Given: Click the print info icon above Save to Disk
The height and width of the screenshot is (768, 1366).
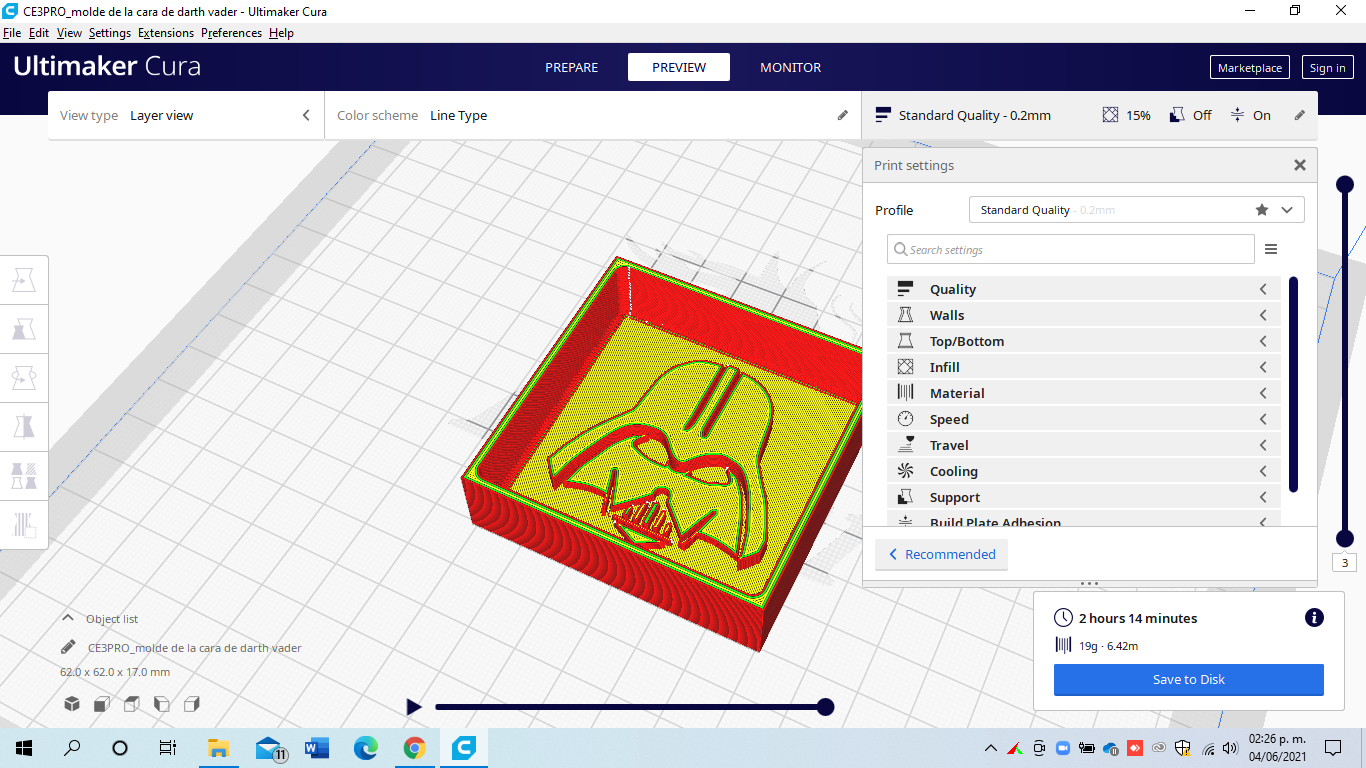Looking at the screenshot, I should [x=1315, y=618].
